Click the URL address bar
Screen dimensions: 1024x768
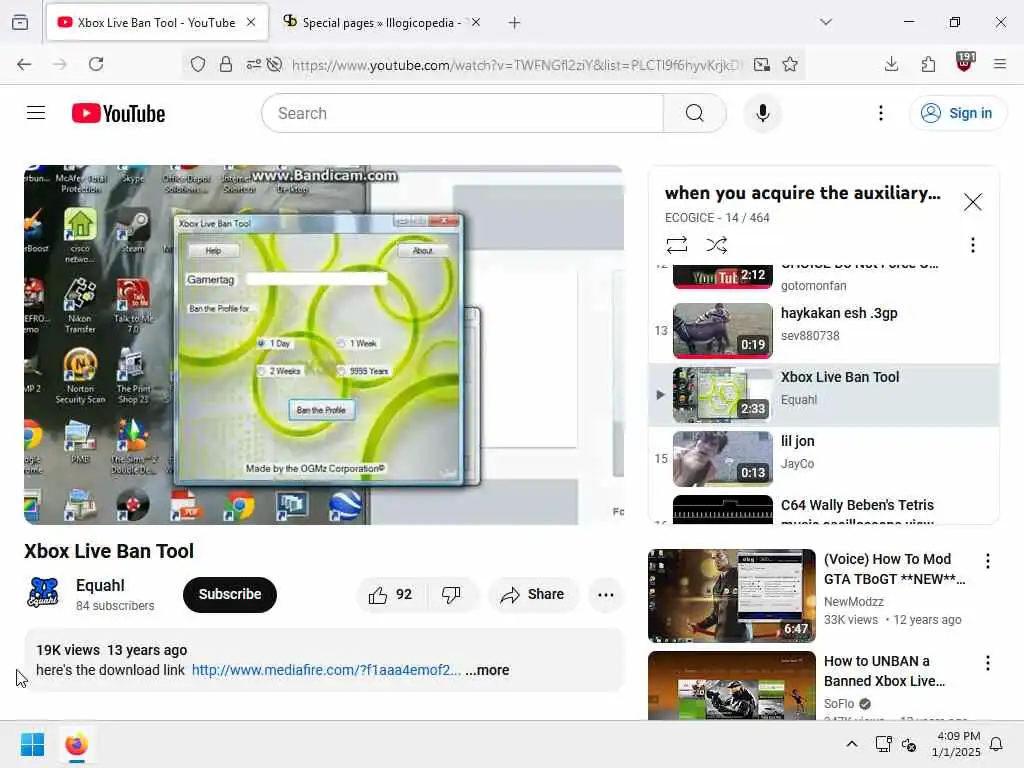[516, 65]
